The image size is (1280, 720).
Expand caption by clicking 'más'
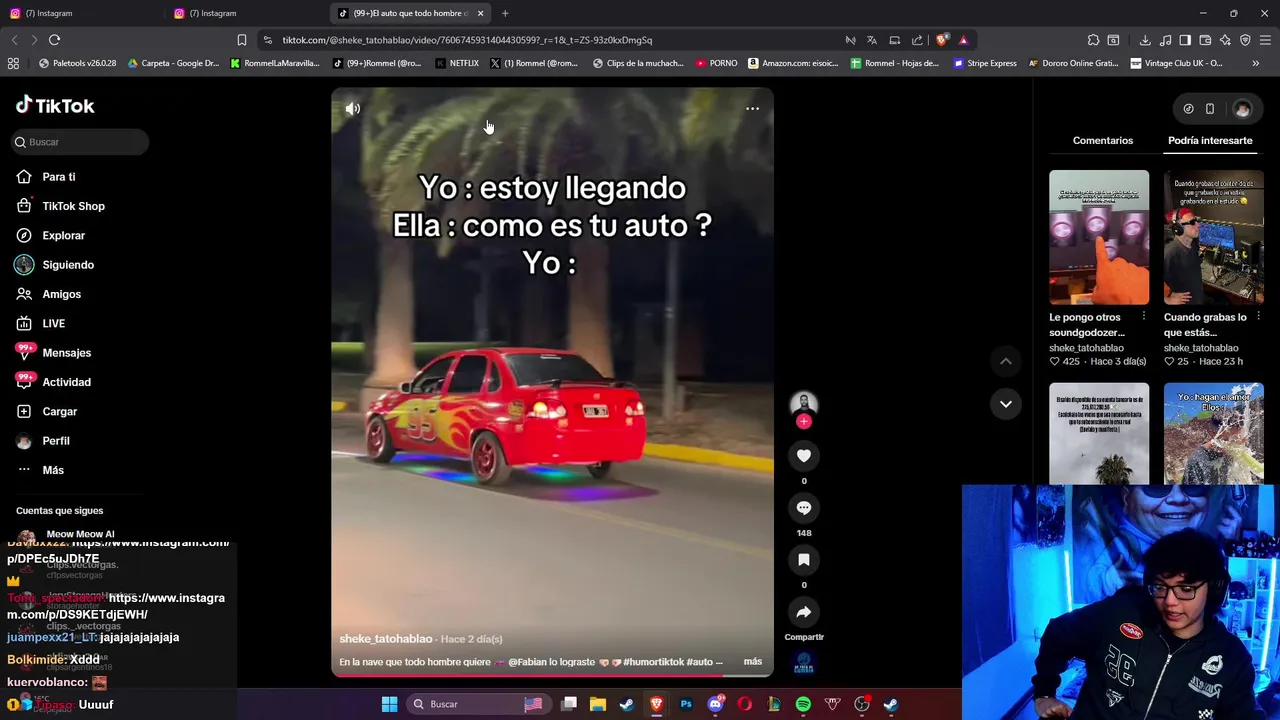click(753, 662)
